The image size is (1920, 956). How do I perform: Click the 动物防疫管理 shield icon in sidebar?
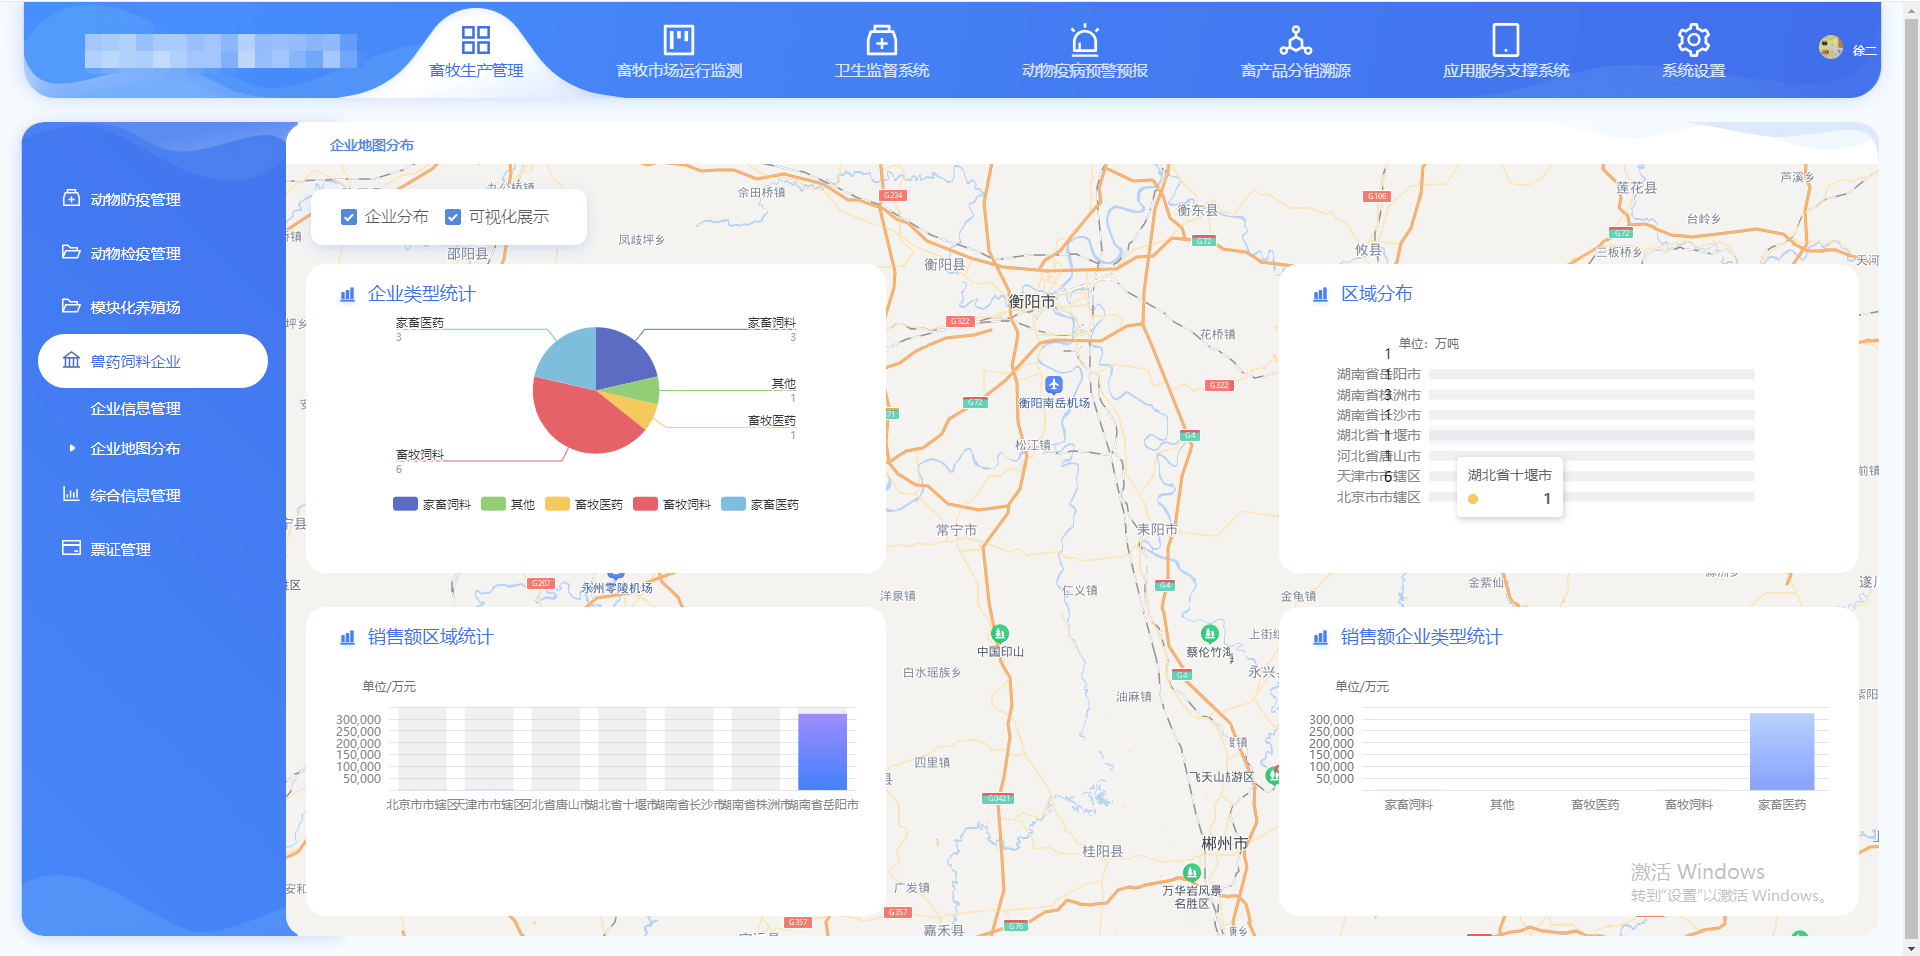70,198
